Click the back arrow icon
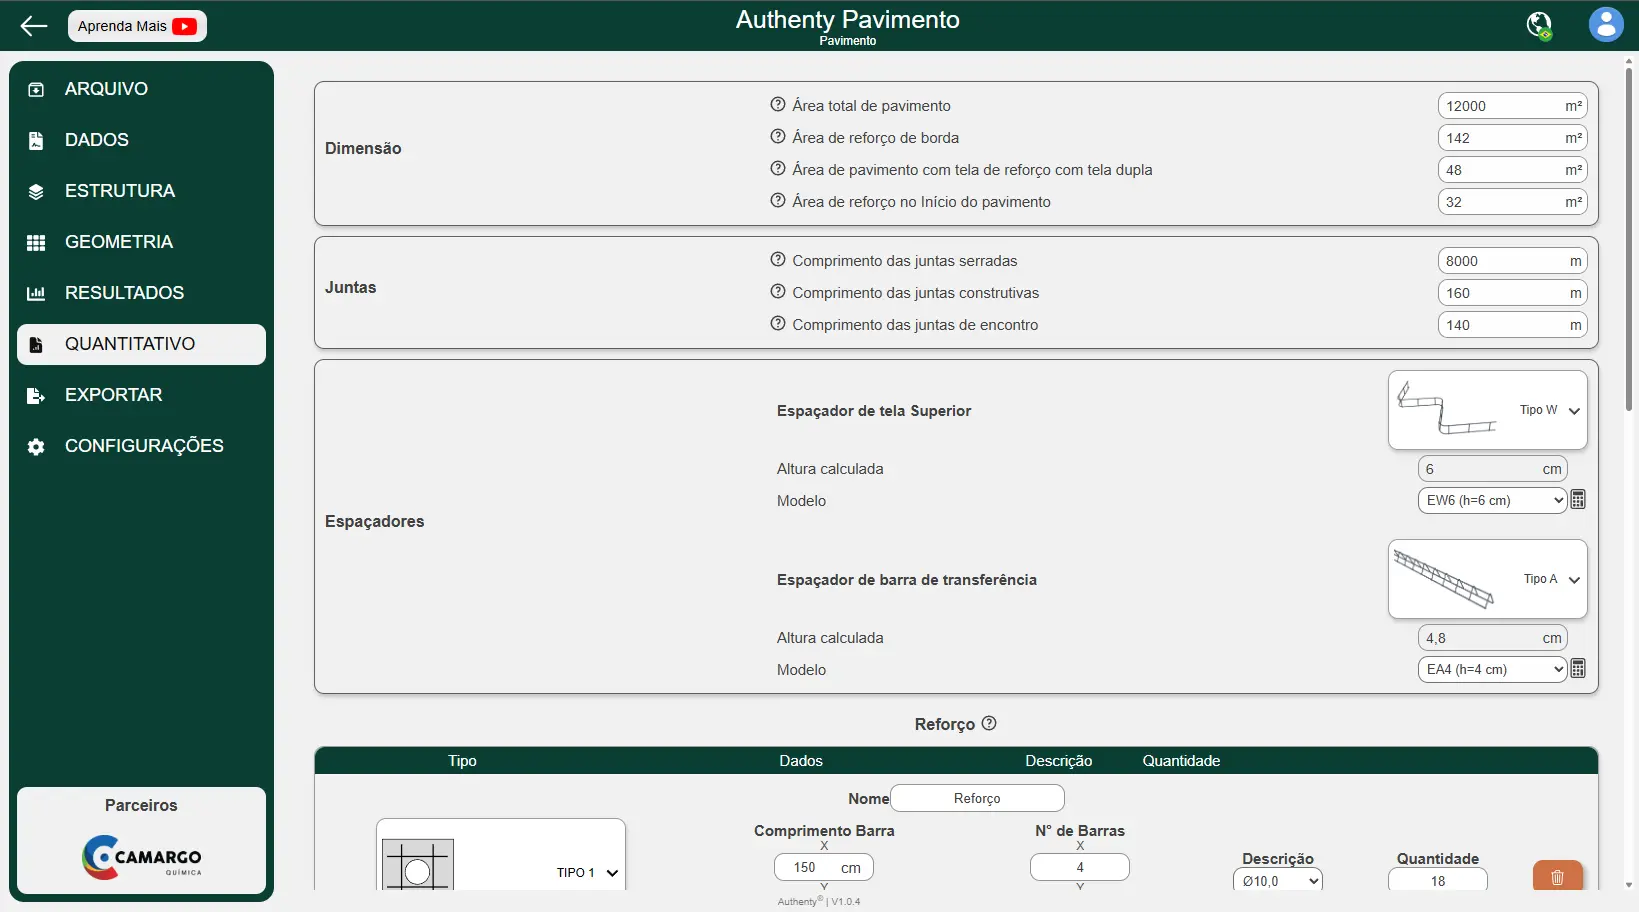This screenshot has height=912, width=1639. [x=34, y=26]
